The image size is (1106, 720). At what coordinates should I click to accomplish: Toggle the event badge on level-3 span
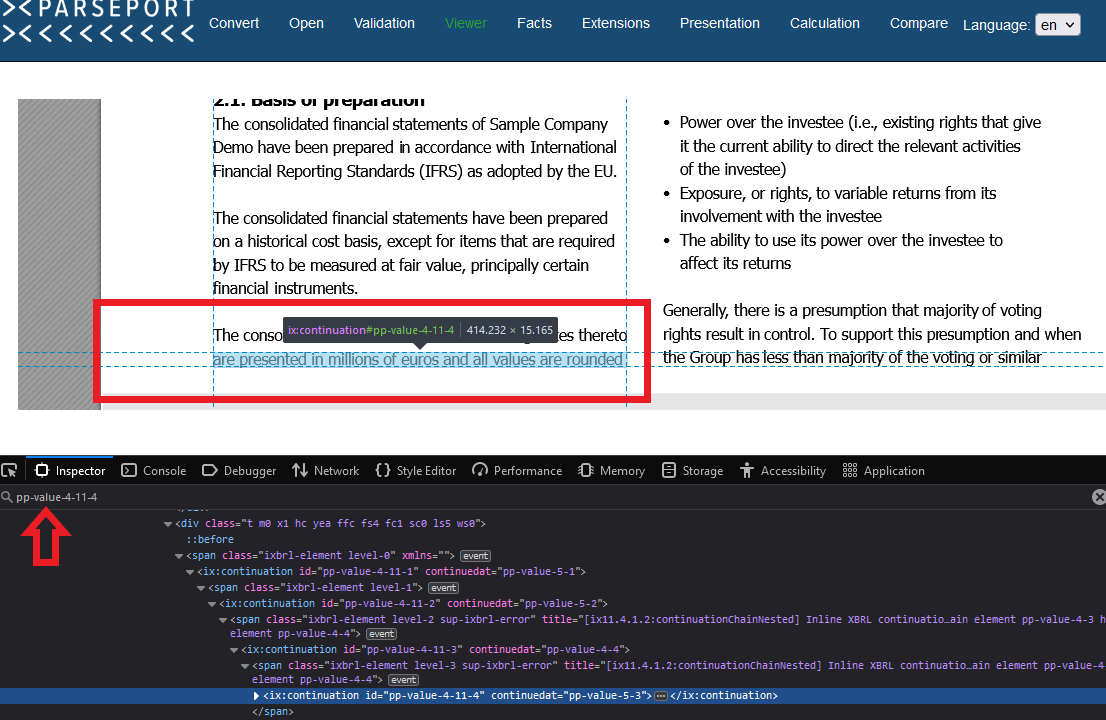pos(403,679)
